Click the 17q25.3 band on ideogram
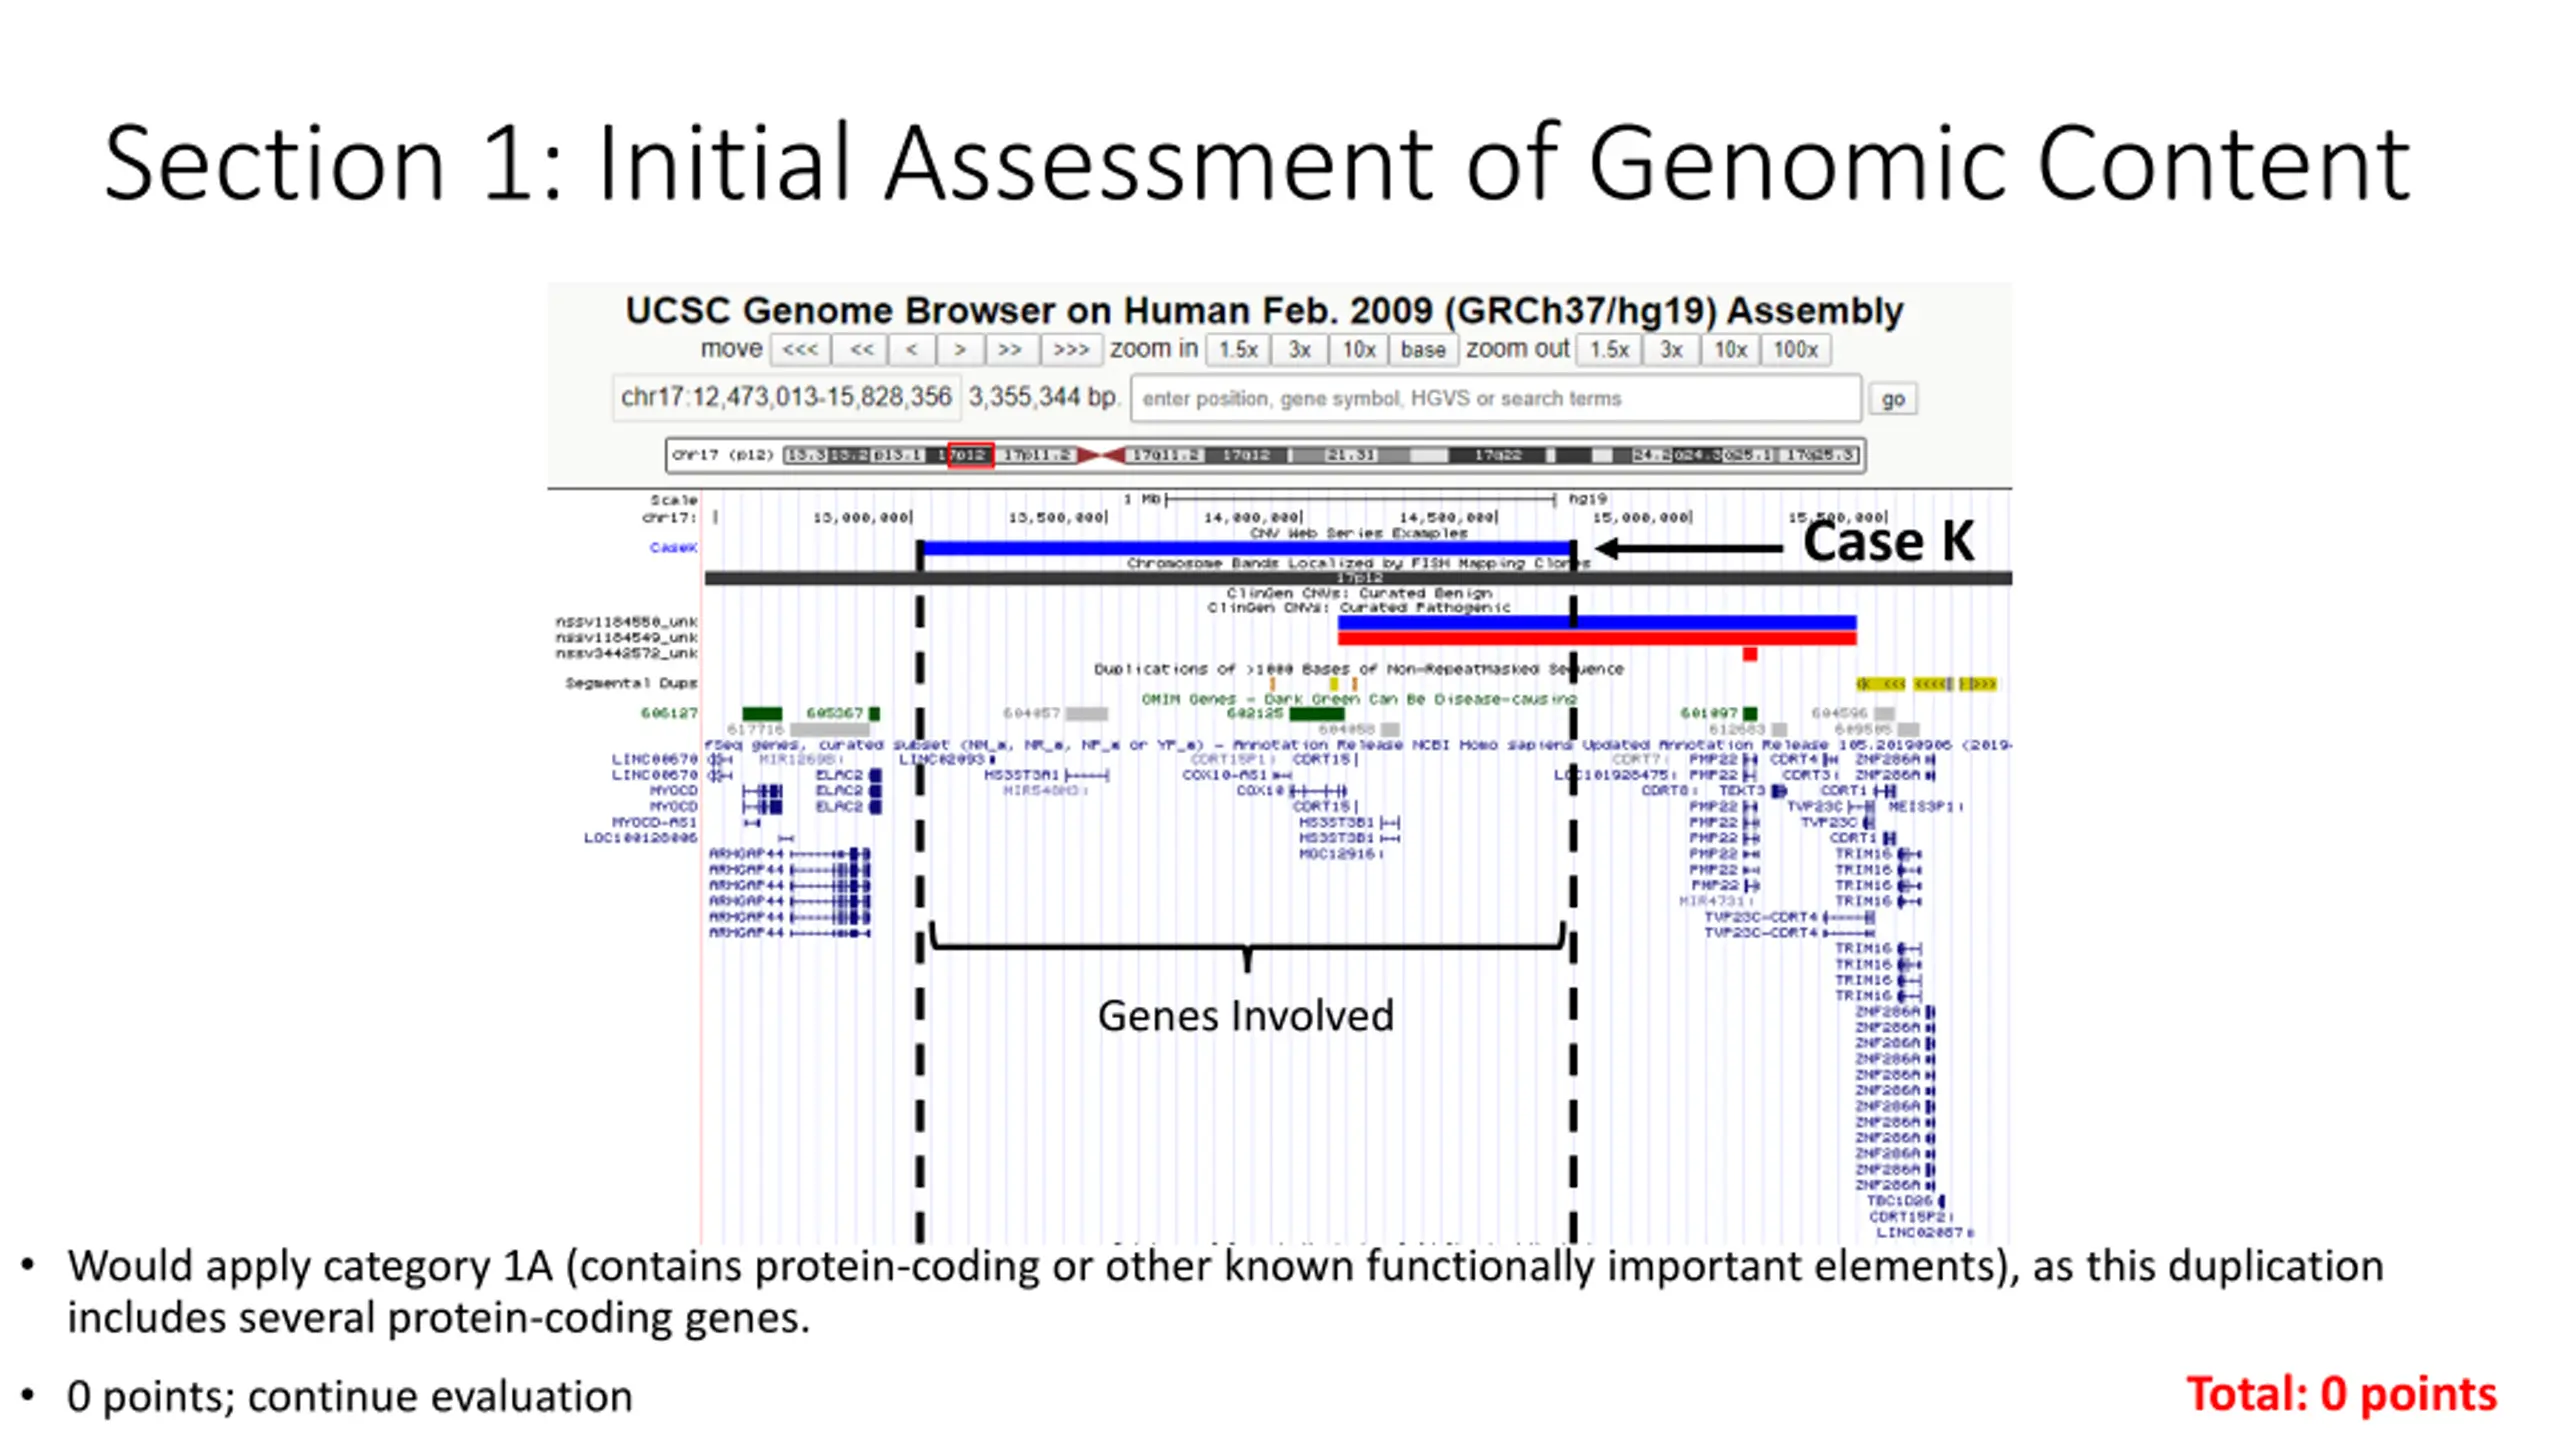Viewport: 2560px width, 1440px height. click(1821, 455)
